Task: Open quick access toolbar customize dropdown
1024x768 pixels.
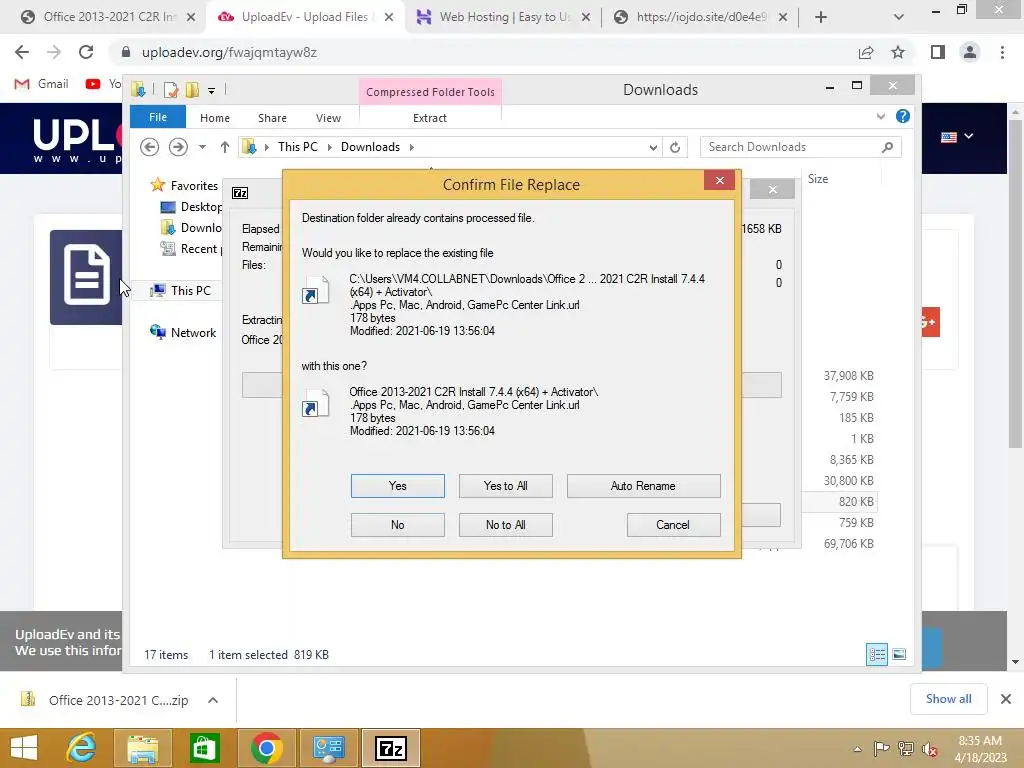Action: [x=212, y=91]
